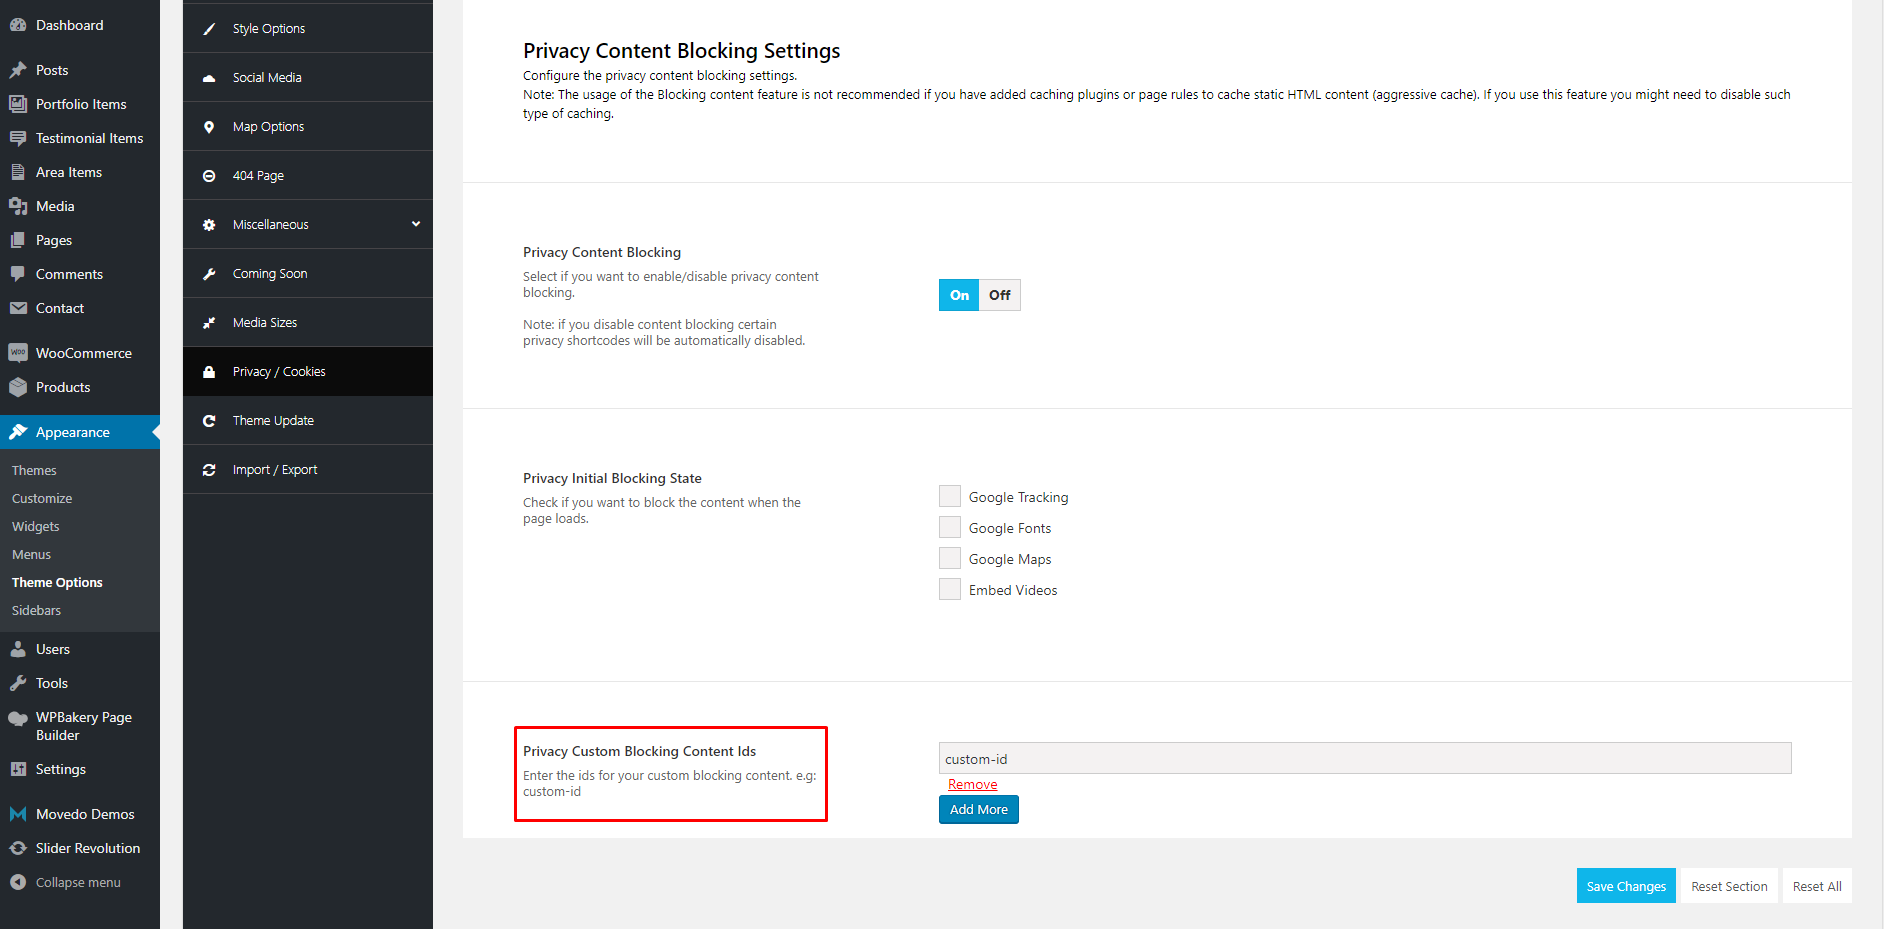Expand the Miscellaneous section arrow
This screenshot has height=929, width=1884.
(416, 224)
